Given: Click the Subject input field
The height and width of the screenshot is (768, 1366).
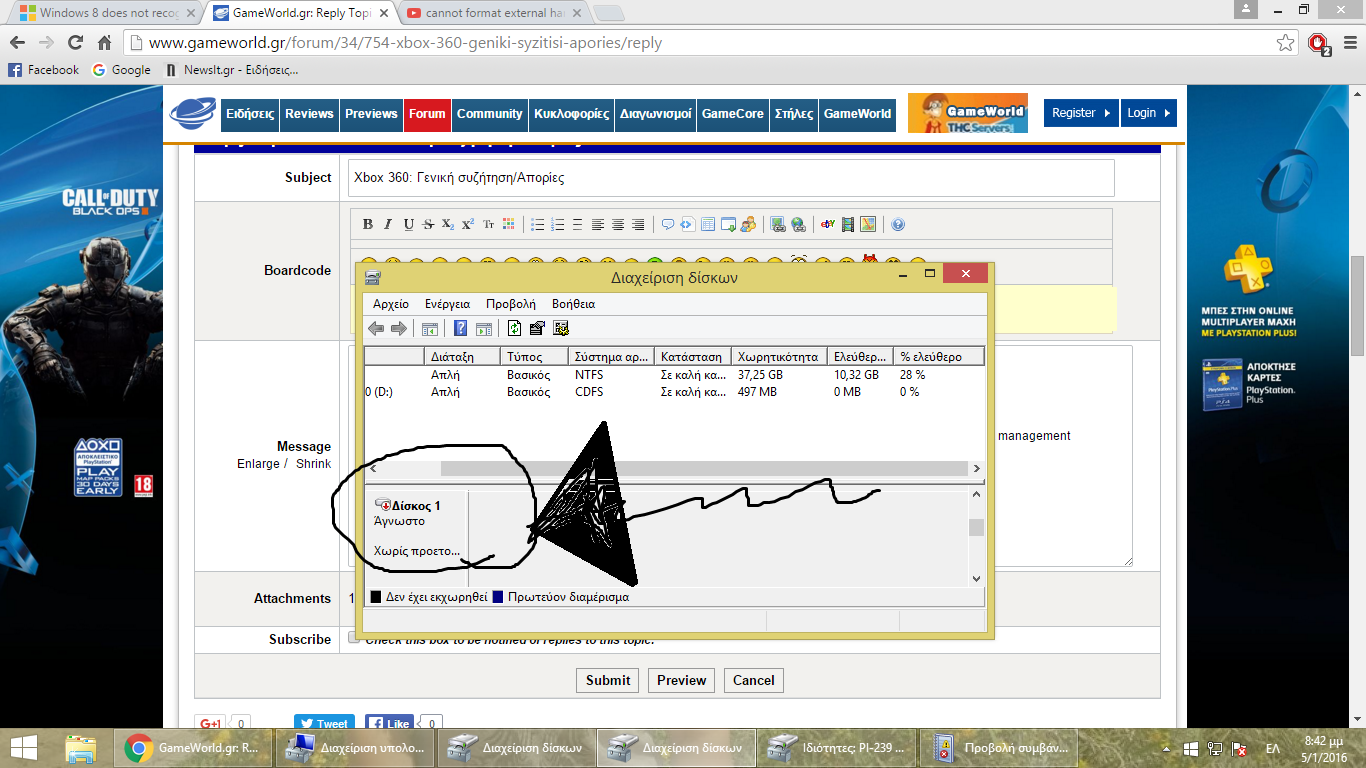Looking at the screenshot, I should [x=730, y=178].
